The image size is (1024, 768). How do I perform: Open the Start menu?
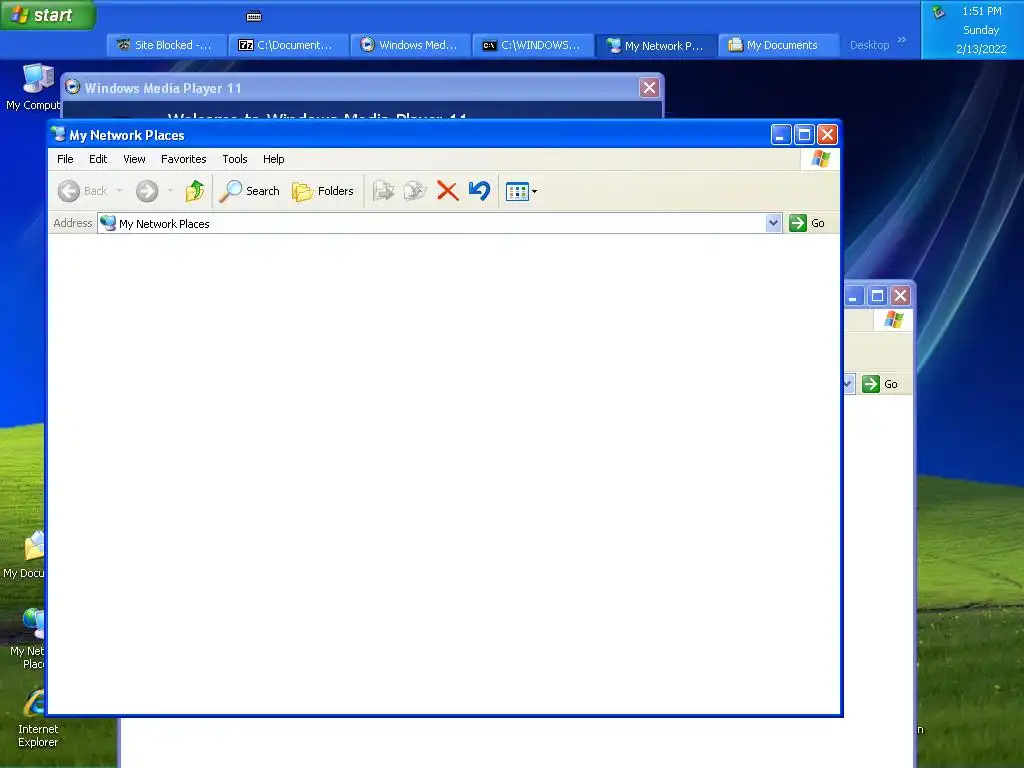tap(48, 15)
